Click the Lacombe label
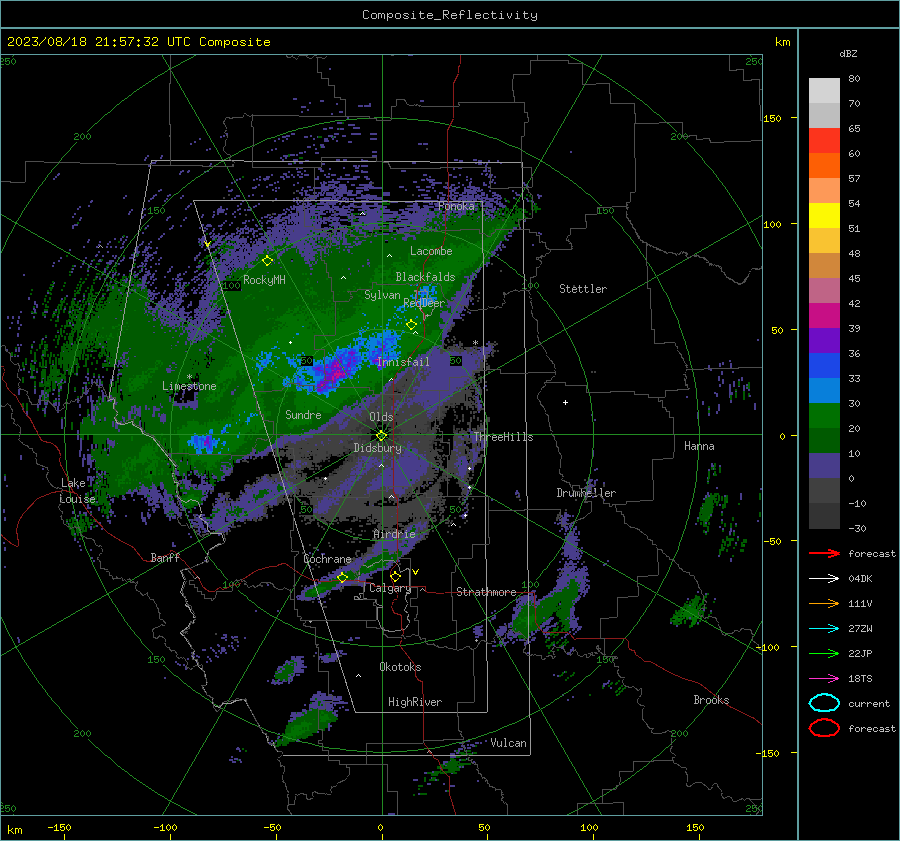Image resolution: width=900 pixels, height=841 pixels. tap(431, 251)
